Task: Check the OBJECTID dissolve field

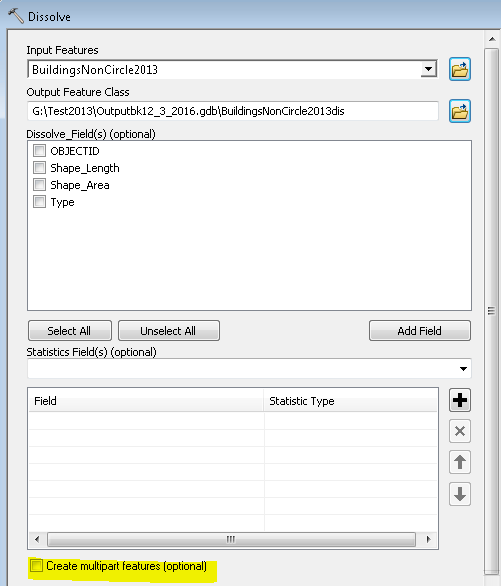Action: (39, 151)
